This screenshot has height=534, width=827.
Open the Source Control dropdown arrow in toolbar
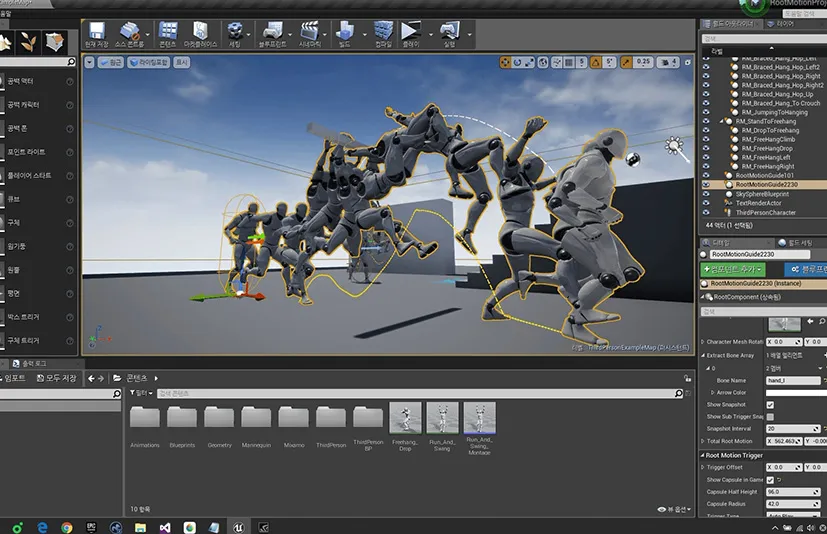click(x=148, y=35)
